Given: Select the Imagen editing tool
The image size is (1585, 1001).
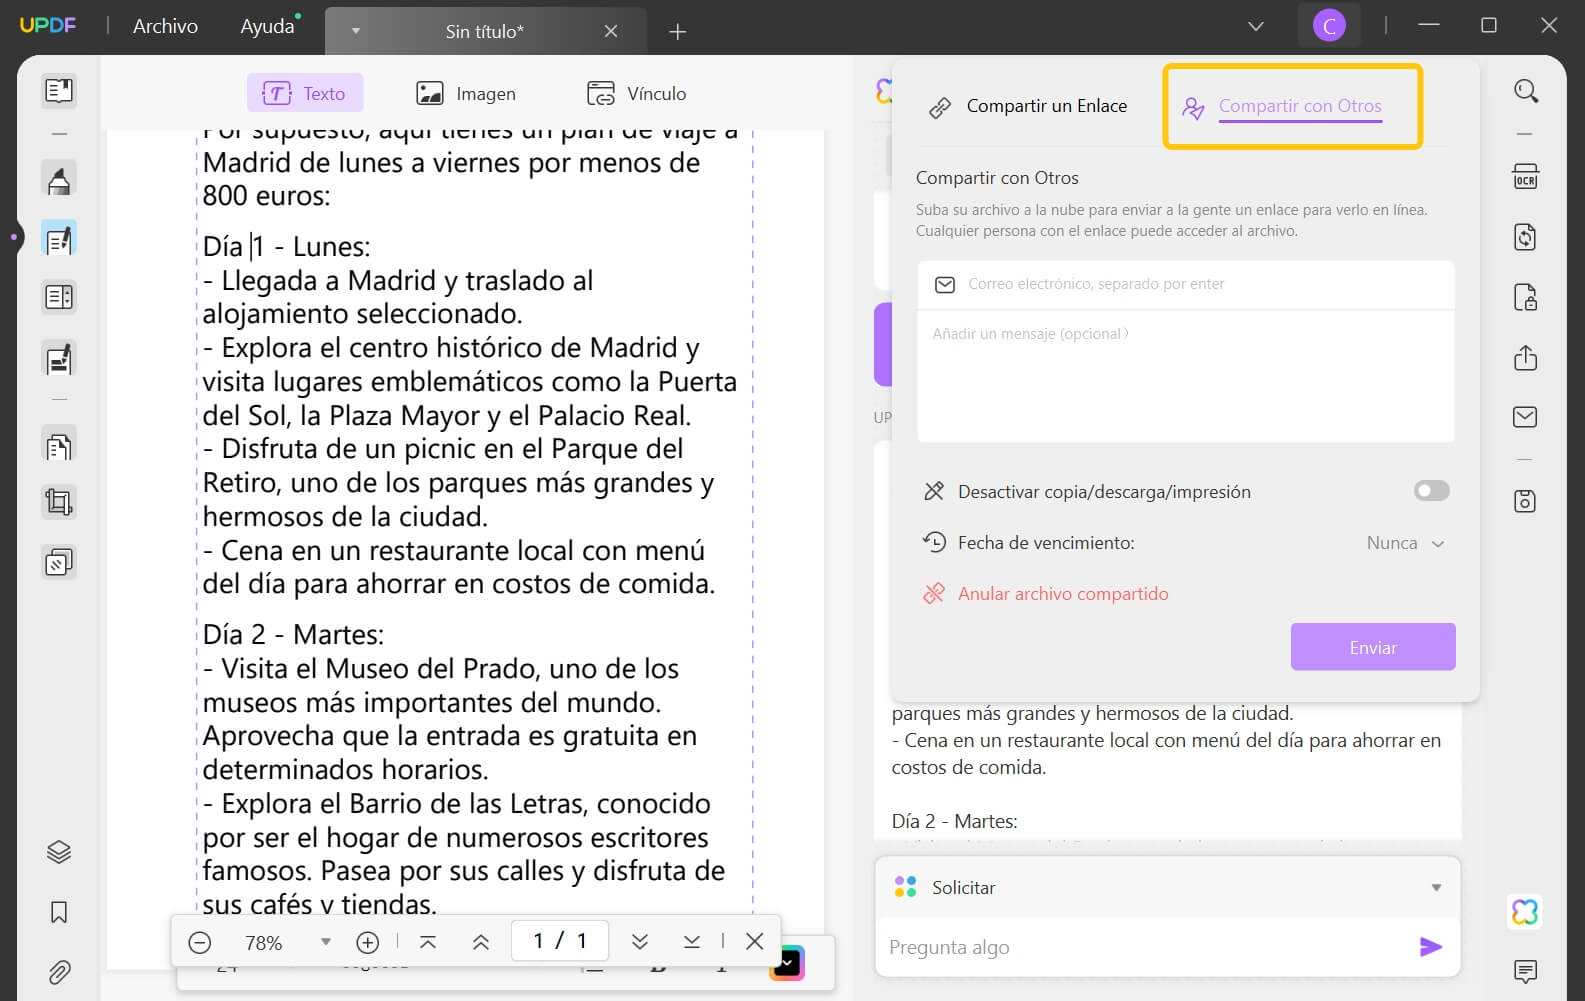Looking at the screenshot, I should coord(466,93).
